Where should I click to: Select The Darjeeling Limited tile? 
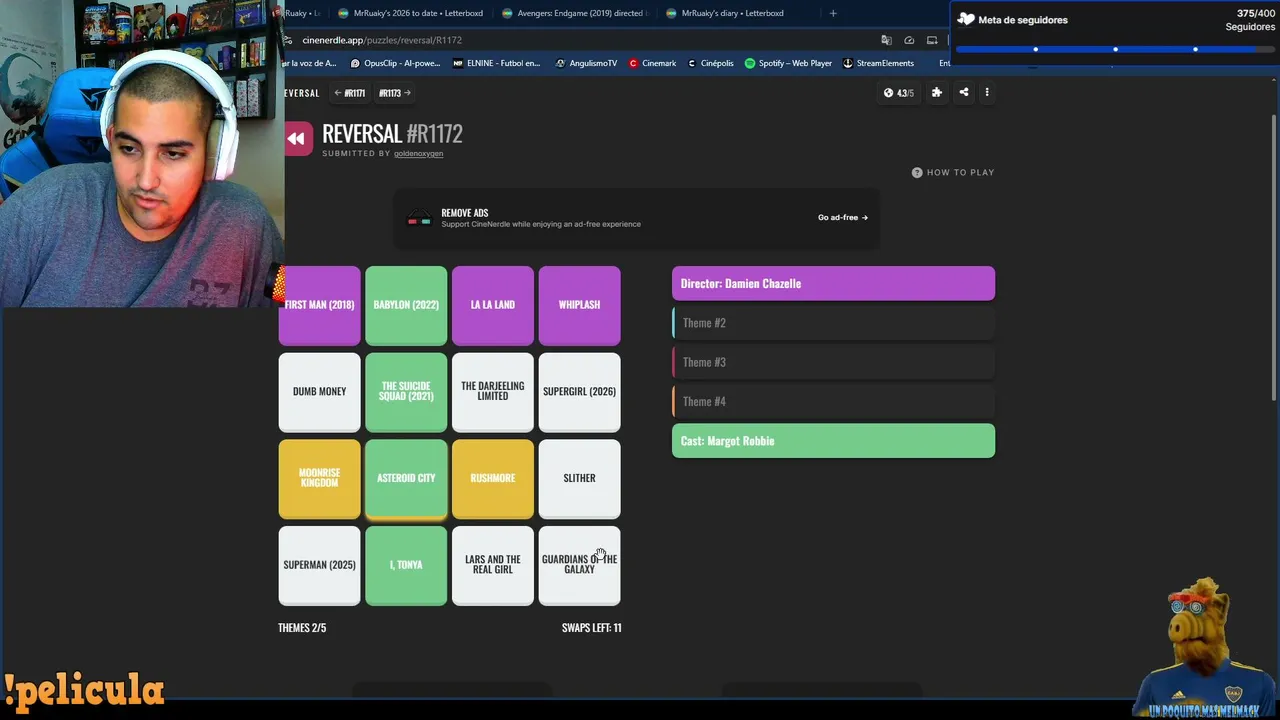click(x=493, y=392)
